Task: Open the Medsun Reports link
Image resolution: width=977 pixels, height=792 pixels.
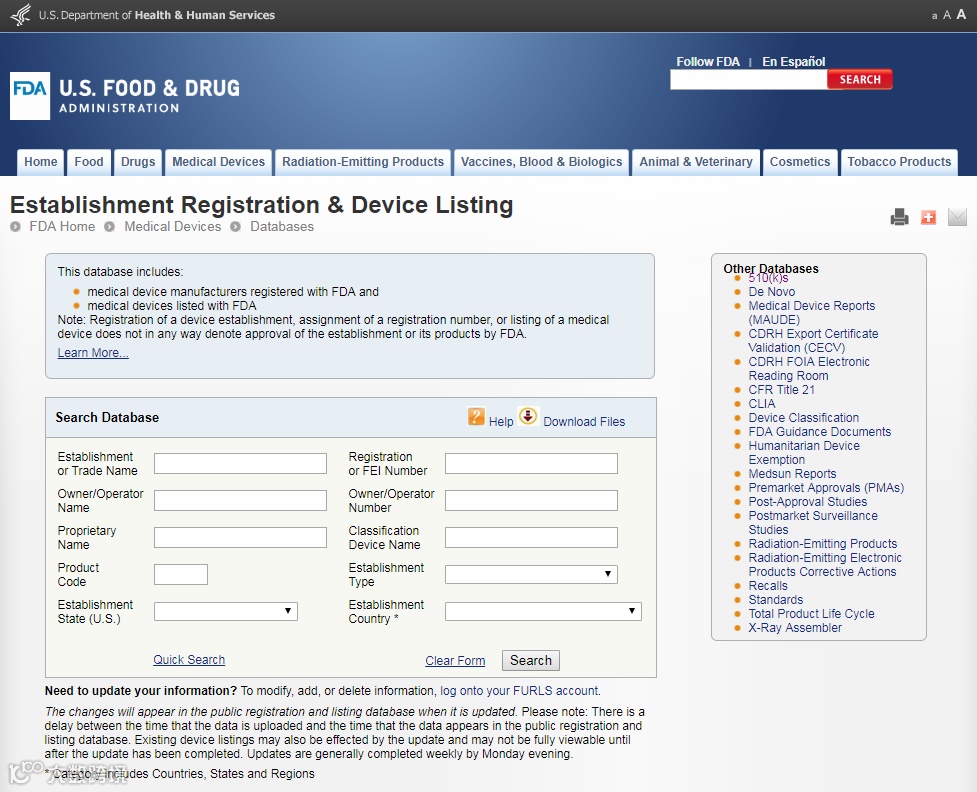Action: 792,474
